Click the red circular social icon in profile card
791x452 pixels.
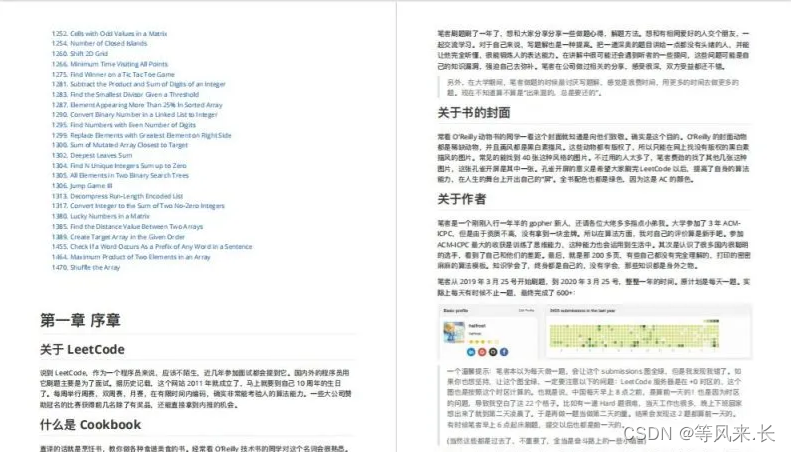click(x=482, y=352)
